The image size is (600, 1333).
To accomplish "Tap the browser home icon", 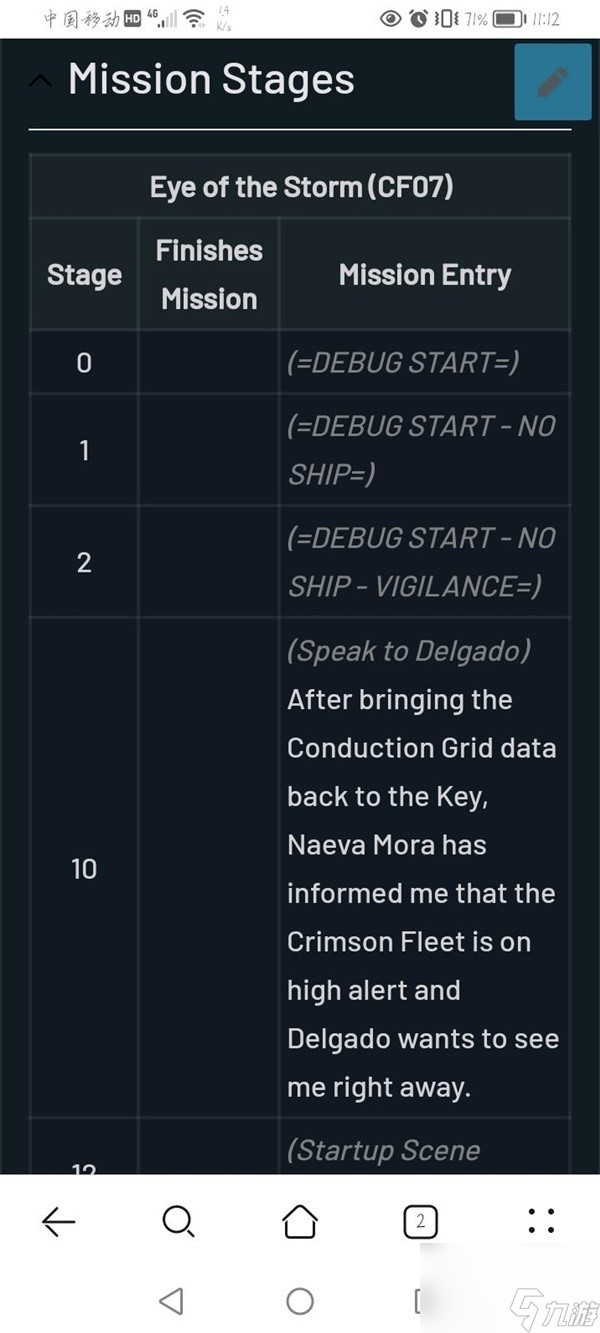I will [x=300, y=1221].
